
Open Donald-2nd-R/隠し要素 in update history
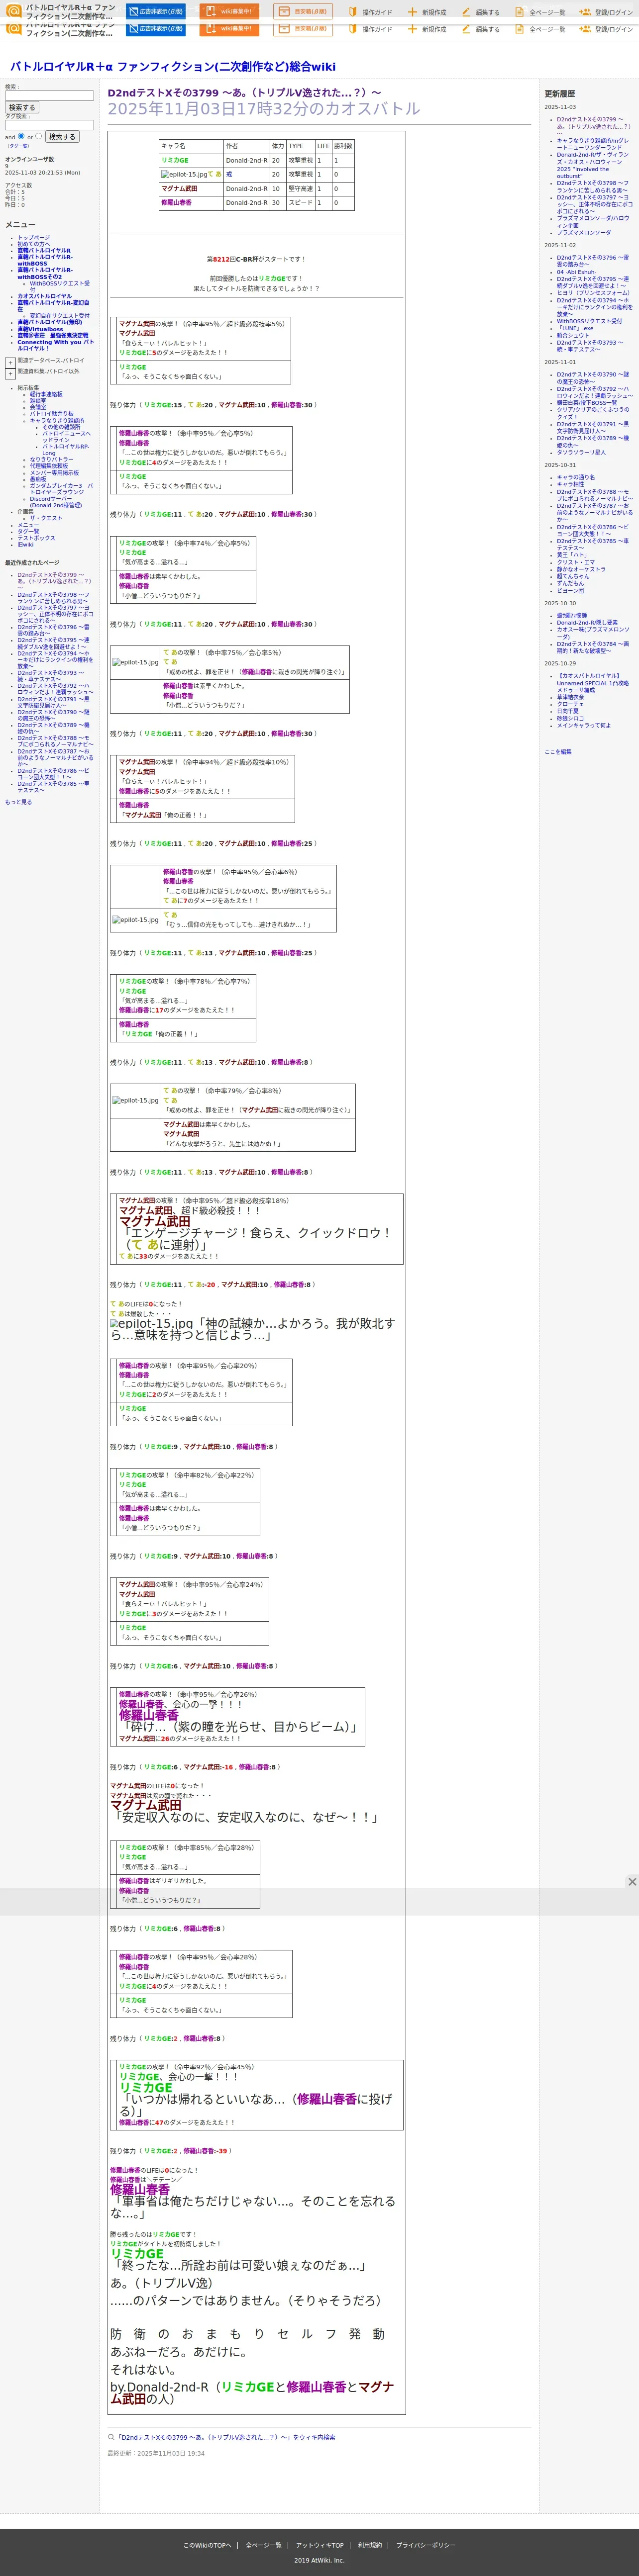[x=587, y=622]
